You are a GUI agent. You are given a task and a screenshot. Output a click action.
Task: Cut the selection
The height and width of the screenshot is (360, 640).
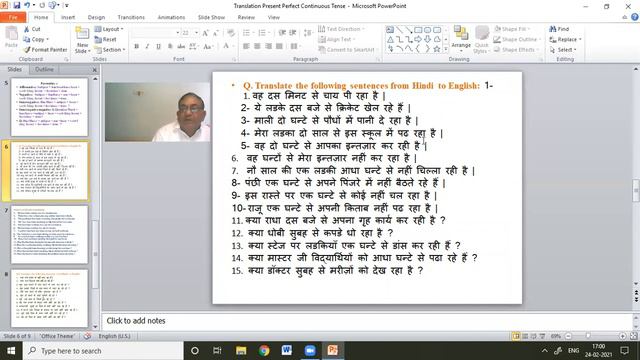click(x=32, y=29)
